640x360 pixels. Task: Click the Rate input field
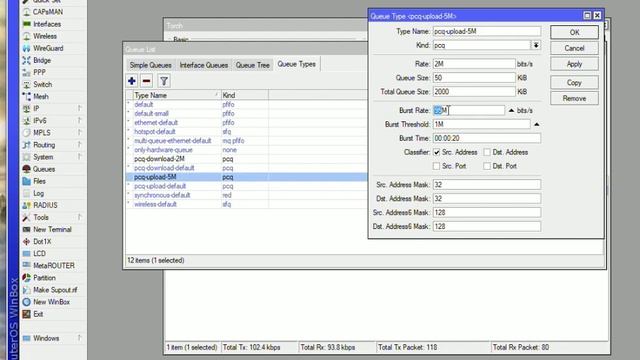pos(474,64)
